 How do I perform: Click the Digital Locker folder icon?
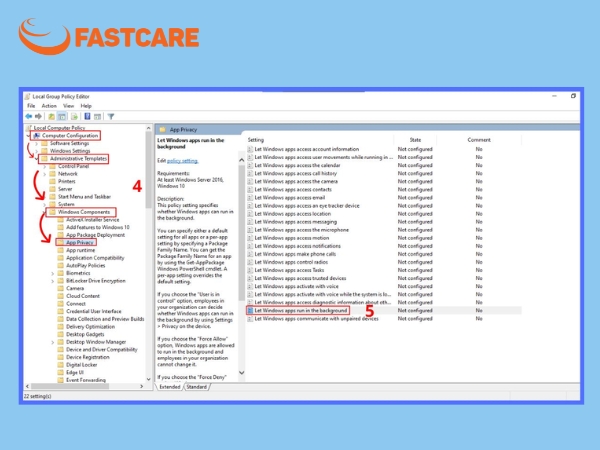click(x=60, y=365)
